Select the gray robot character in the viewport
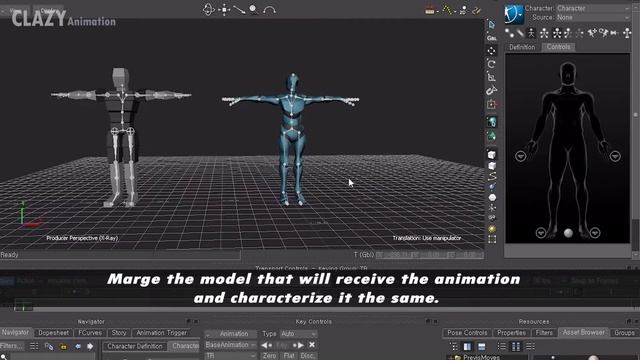 point(121,137)
